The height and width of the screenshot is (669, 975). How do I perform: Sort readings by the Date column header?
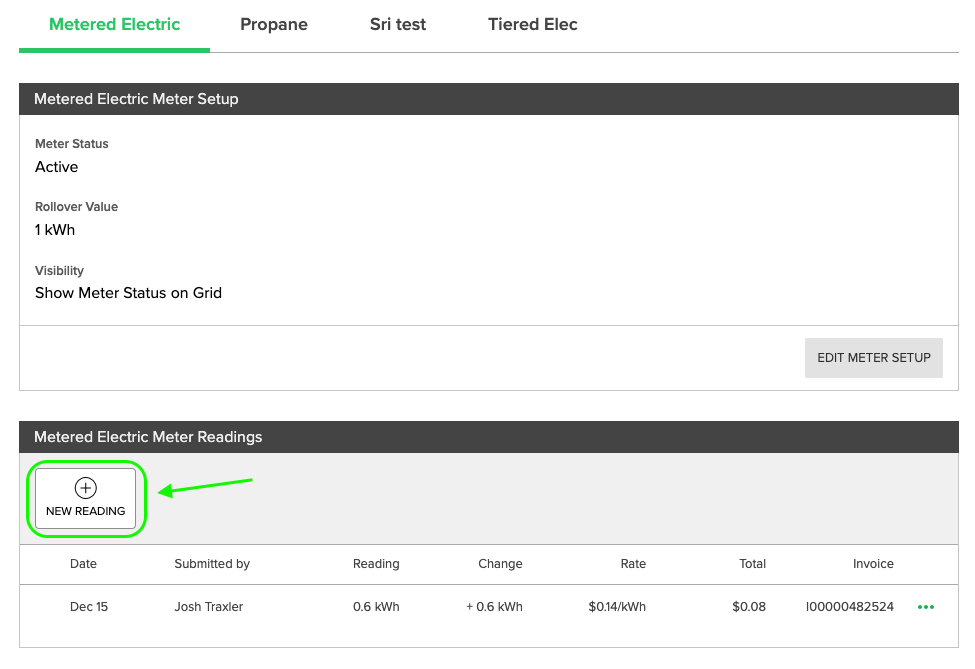(83, 564)
